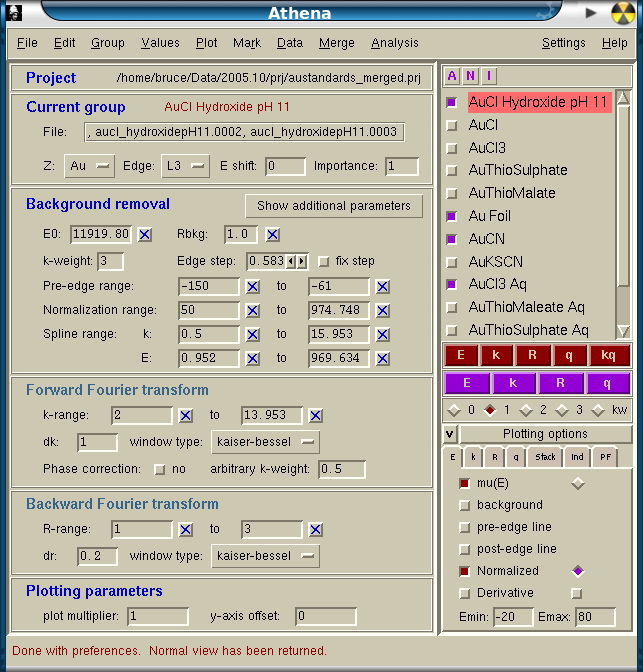Screen dimensions: 643x672
Task: Click the E shift input field
Action: pos(285,166)
